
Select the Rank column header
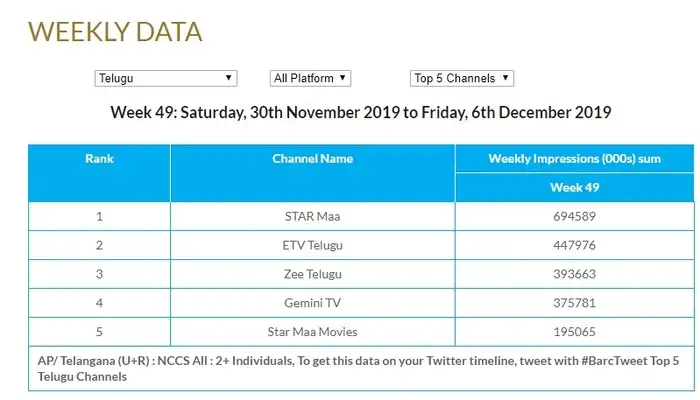point(99,159)
